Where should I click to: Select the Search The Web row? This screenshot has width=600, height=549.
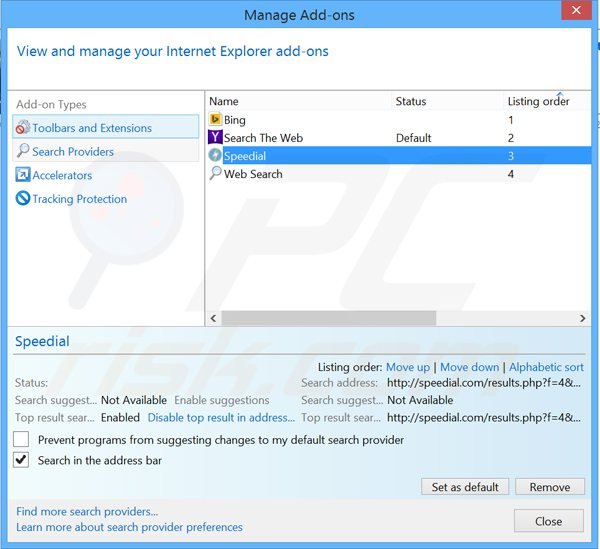coord(399,138)
